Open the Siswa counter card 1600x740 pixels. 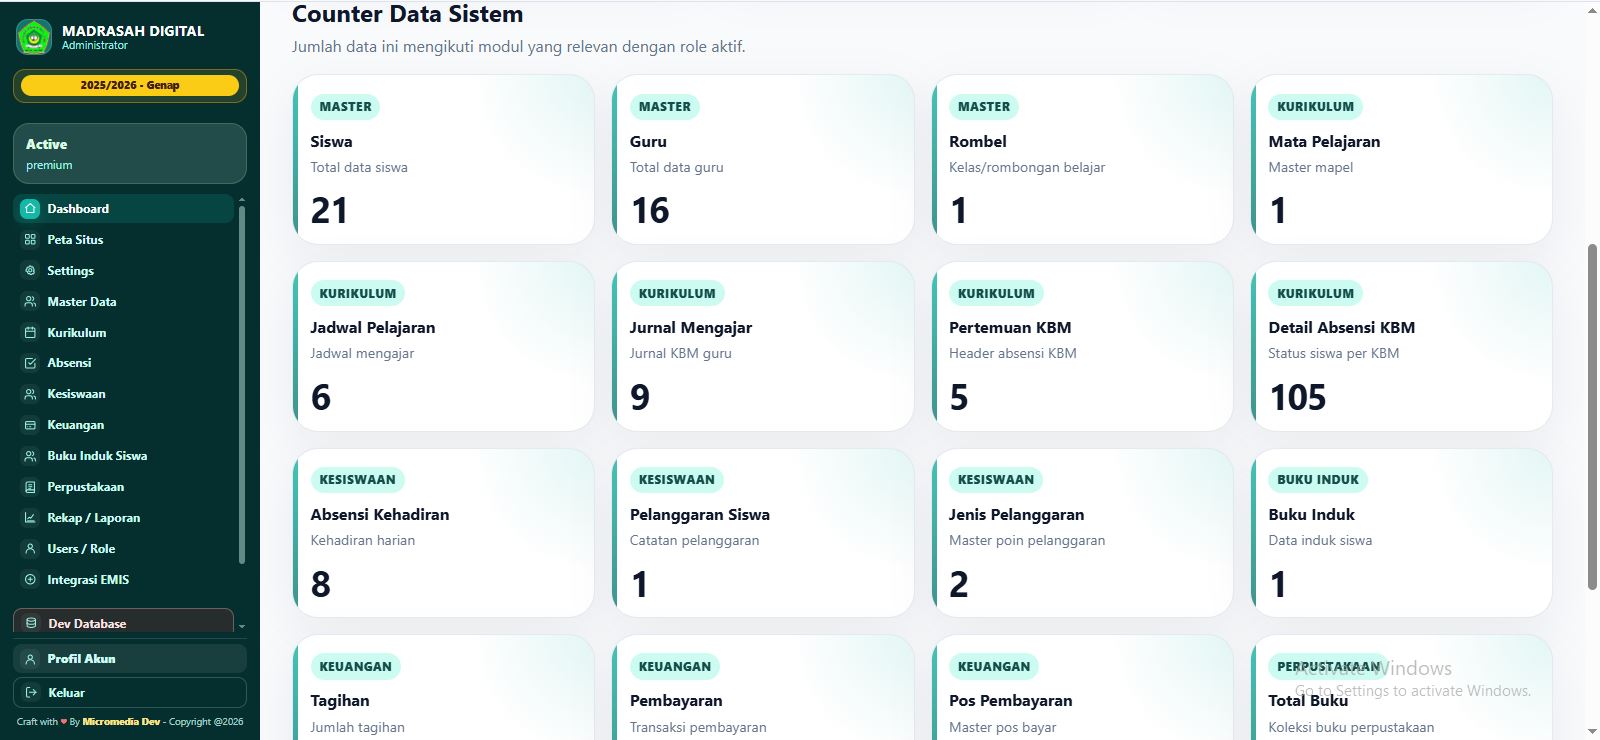[x=444, y=159]
